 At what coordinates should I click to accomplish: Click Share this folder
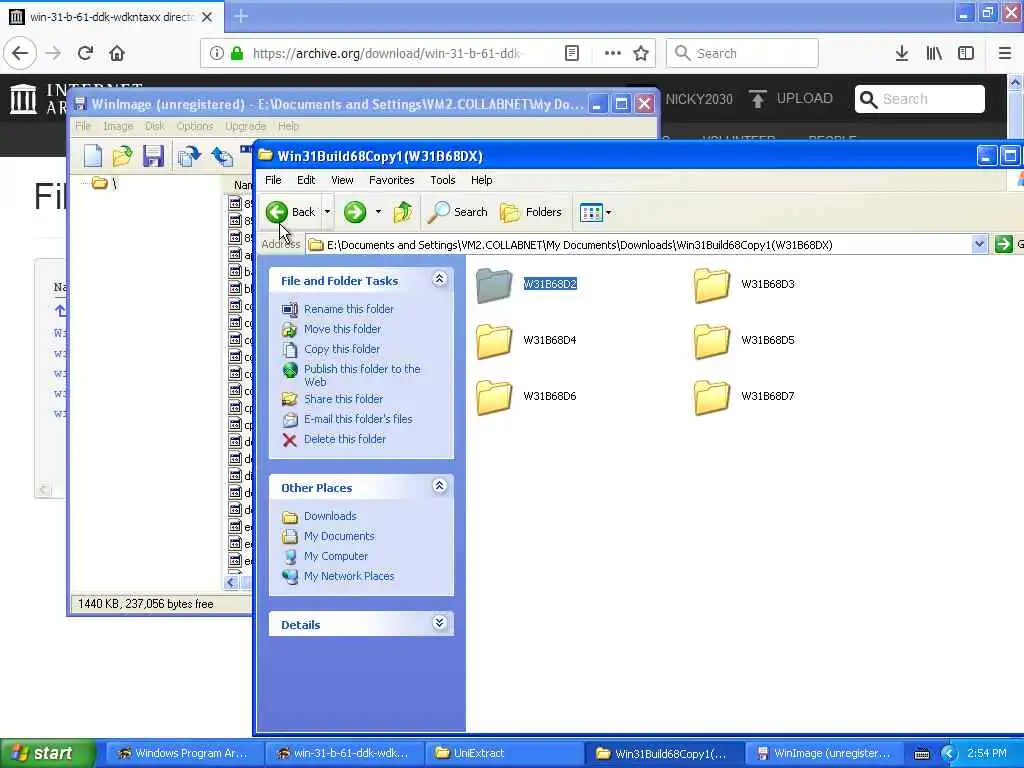pyautogui.click(x=343, y=399)
